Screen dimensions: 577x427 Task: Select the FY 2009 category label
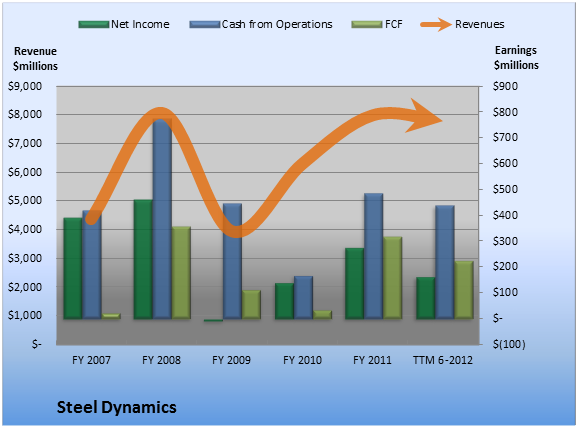pos(231,360)
